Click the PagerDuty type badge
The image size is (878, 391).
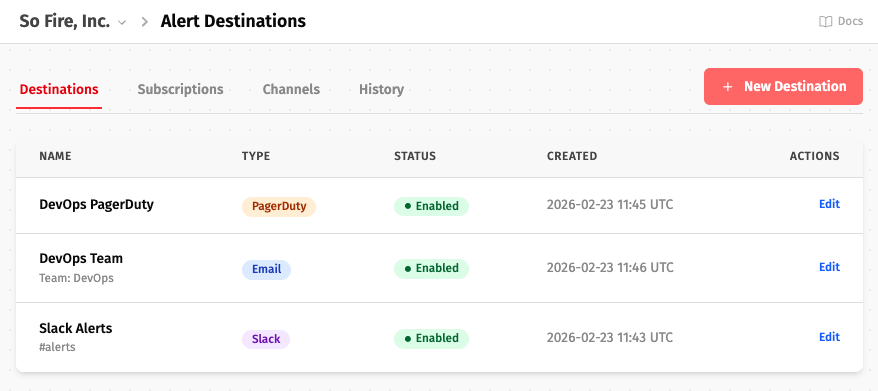click(x=279, y=206)
